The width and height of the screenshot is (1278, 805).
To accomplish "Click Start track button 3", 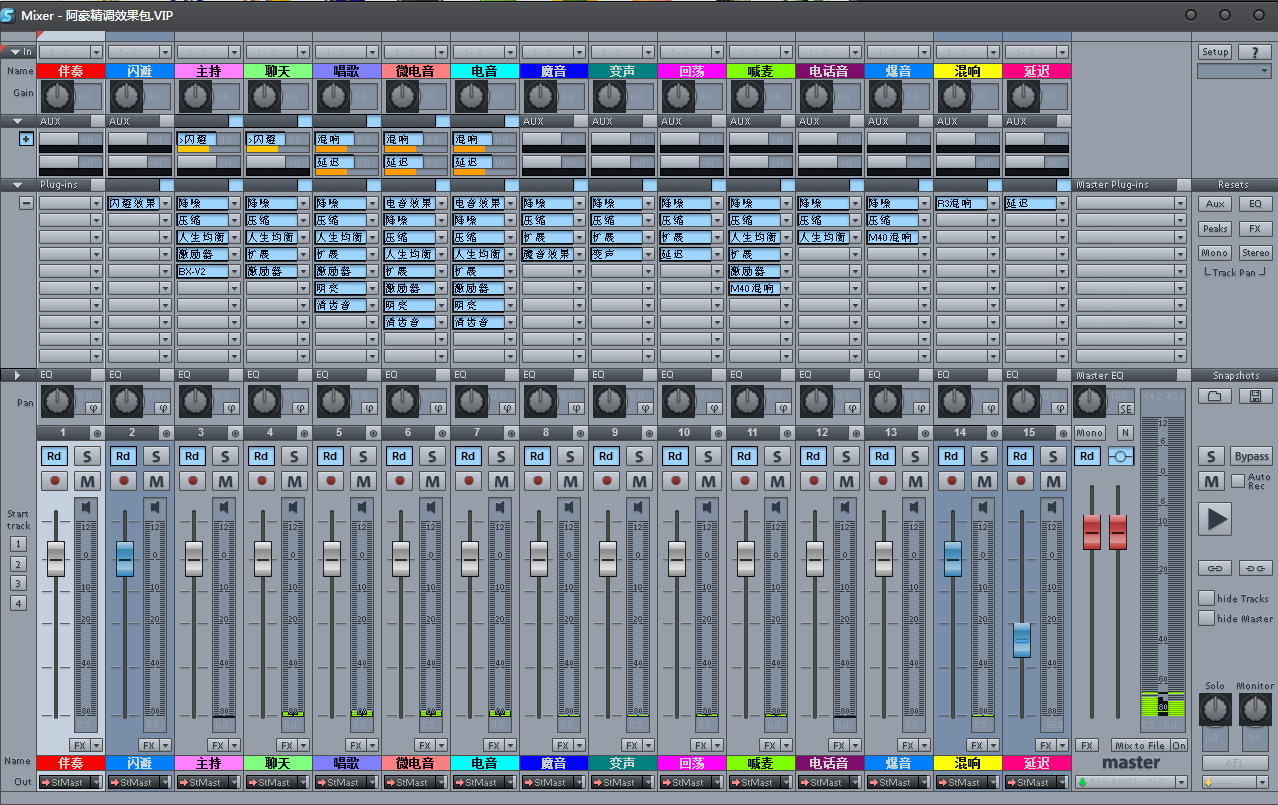I will (18, 583).
